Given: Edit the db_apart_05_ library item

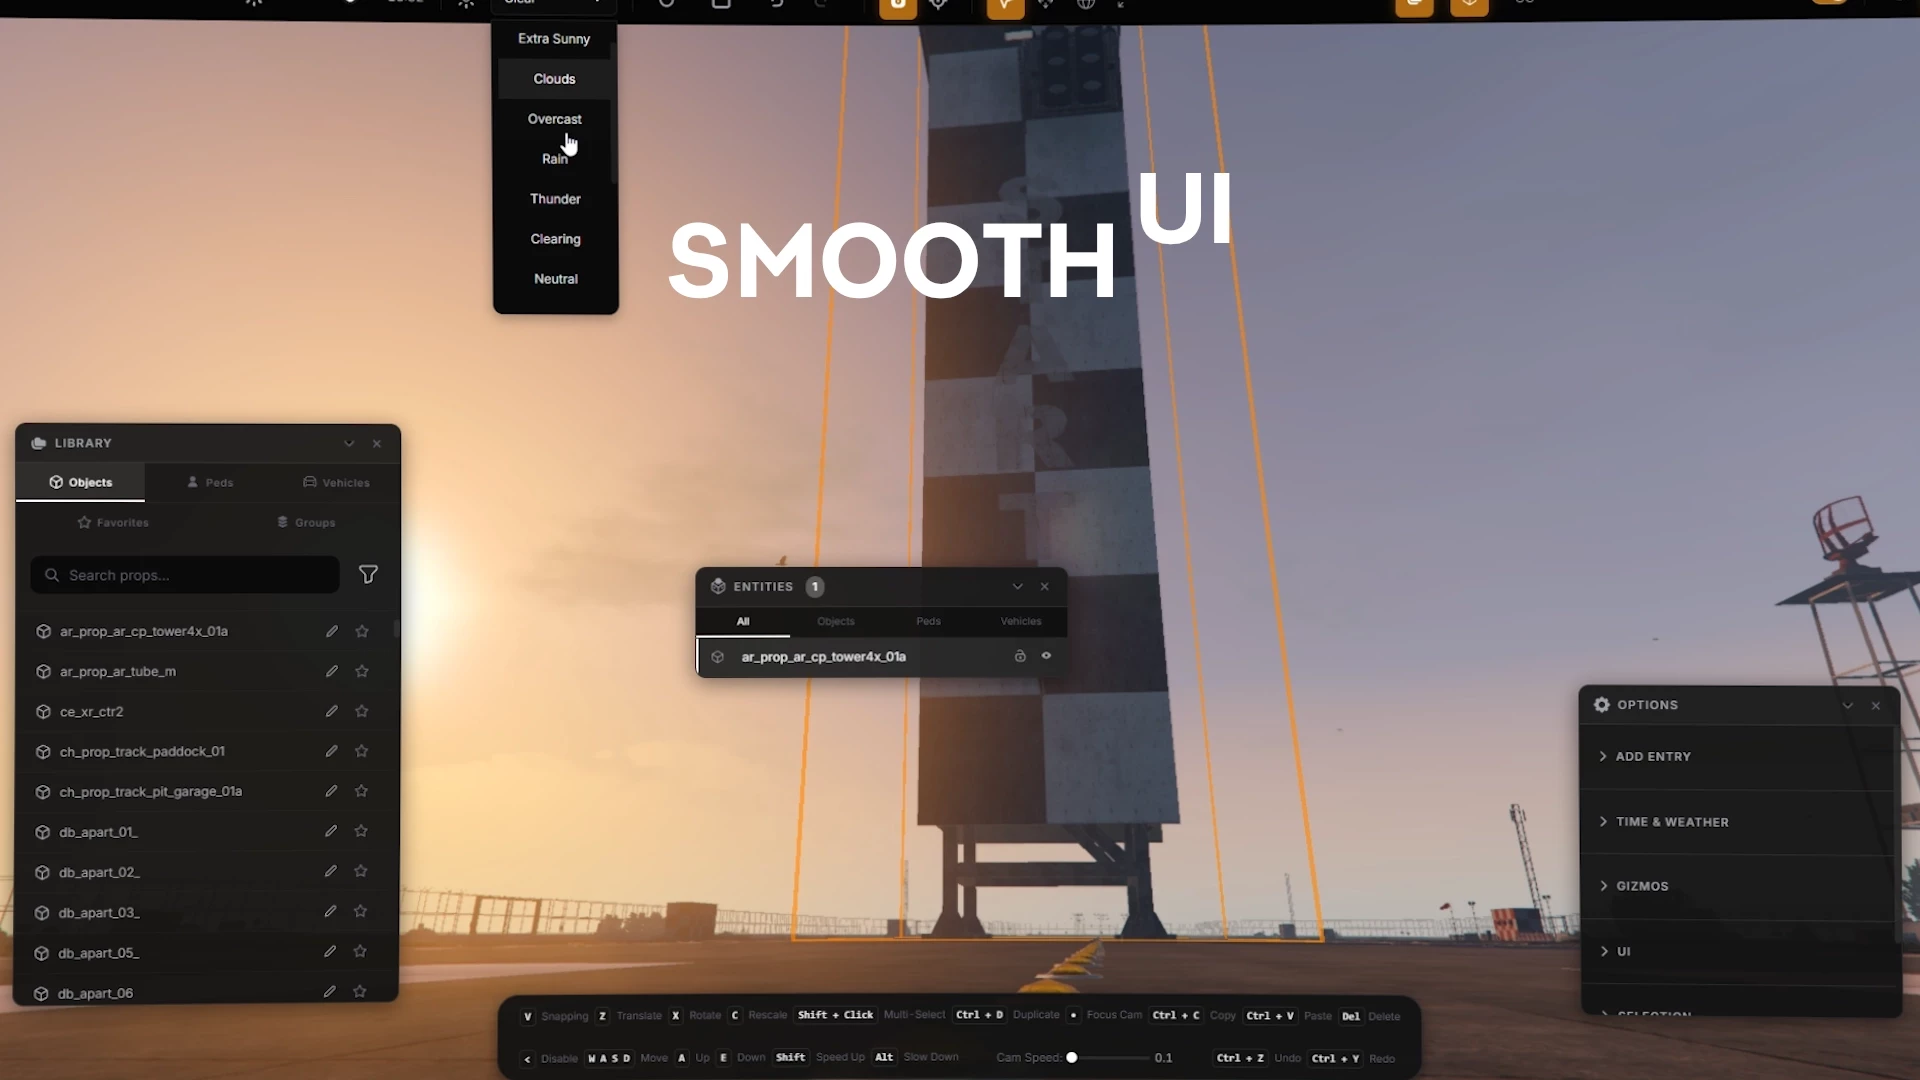Looking at the screenshot, I should [330, 951].
